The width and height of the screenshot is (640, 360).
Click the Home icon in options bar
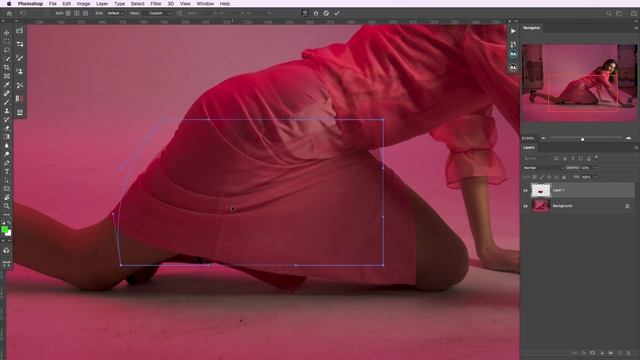click(9, 13)
